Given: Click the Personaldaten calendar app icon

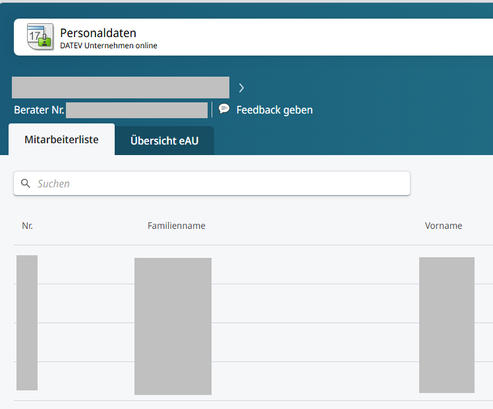Looking at the screenshot, I should click(40, 37).
